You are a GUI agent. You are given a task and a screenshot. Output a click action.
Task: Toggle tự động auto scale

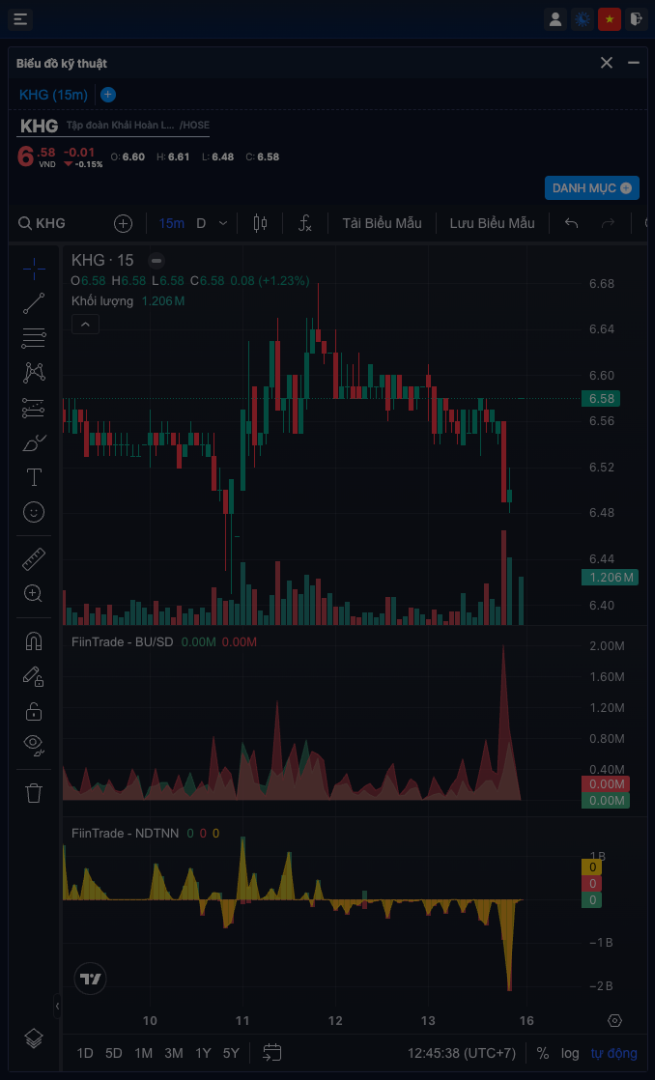click(614, 1053)
